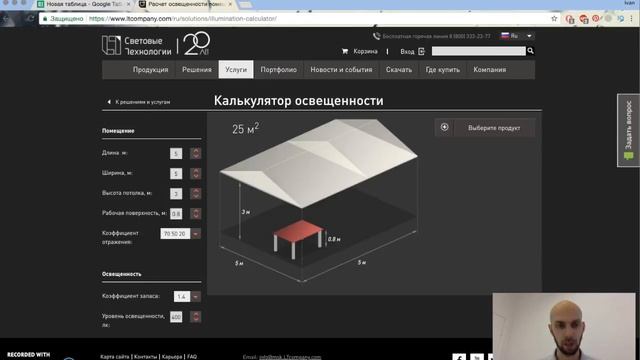Open the browser three-dot menu

pyautogui.click(x=631, y=19)
